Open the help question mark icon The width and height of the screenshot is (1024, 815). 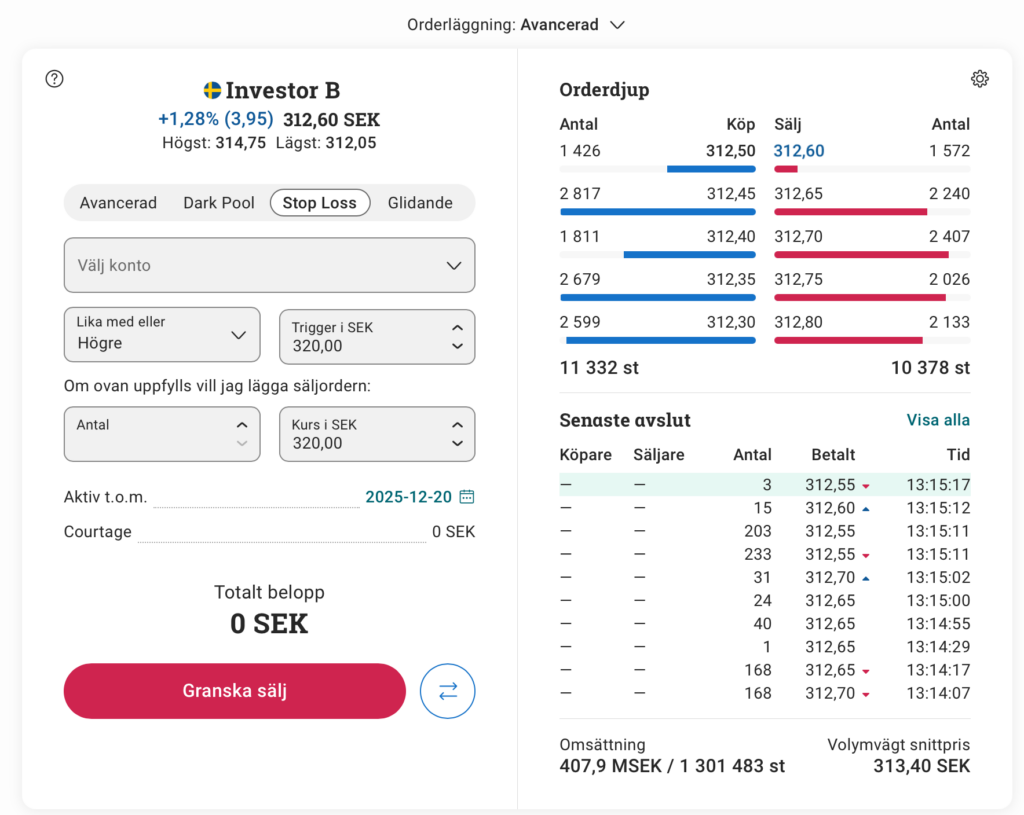tap(54, 79)
